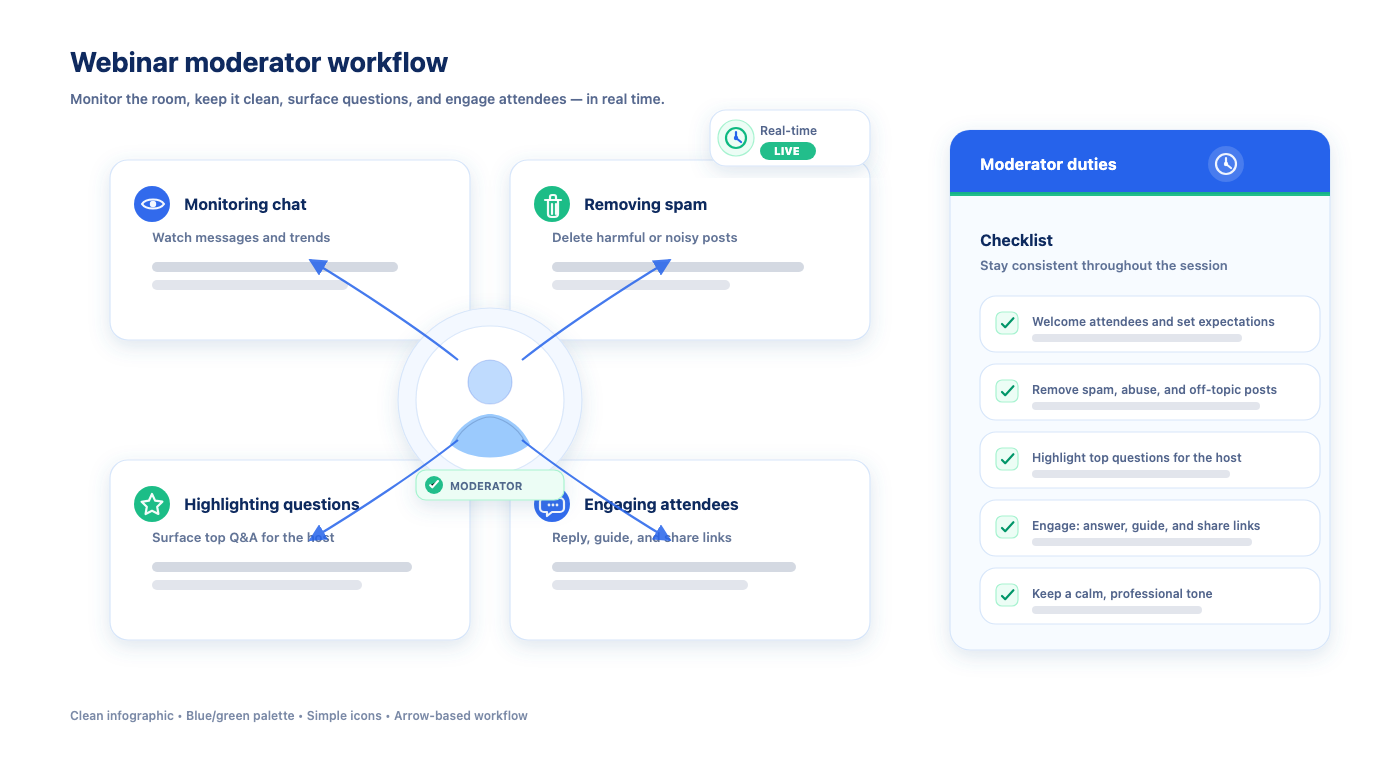This screenshot has width=1400, height=760.
Task: Click the trash can icon for Removing spam
Action: (552, 204)
